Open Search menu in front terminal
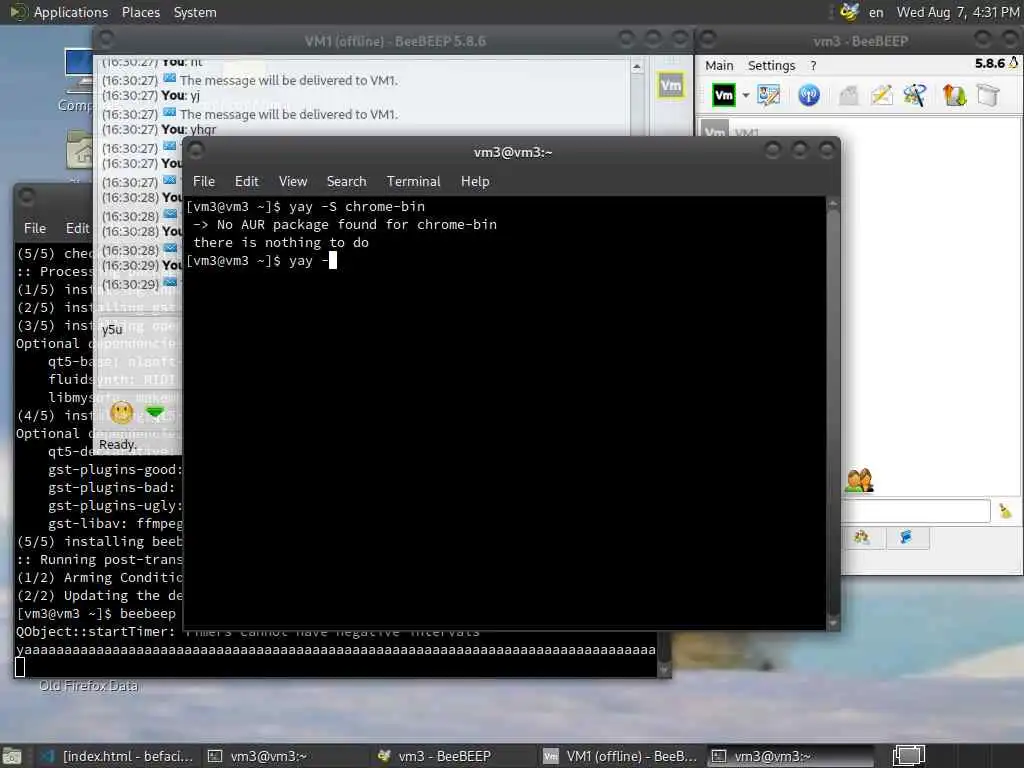Viewport: 1024px width, 768px height. (346, 182)
